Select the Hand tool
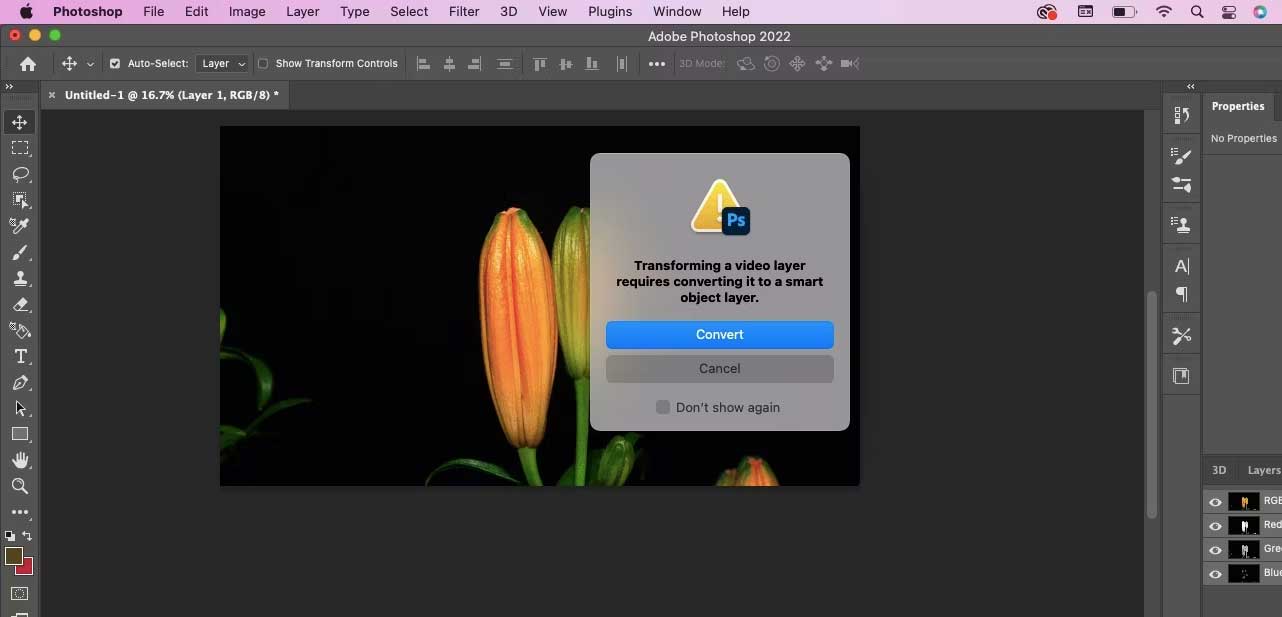 pyautogui.click(x=20, y=460)
